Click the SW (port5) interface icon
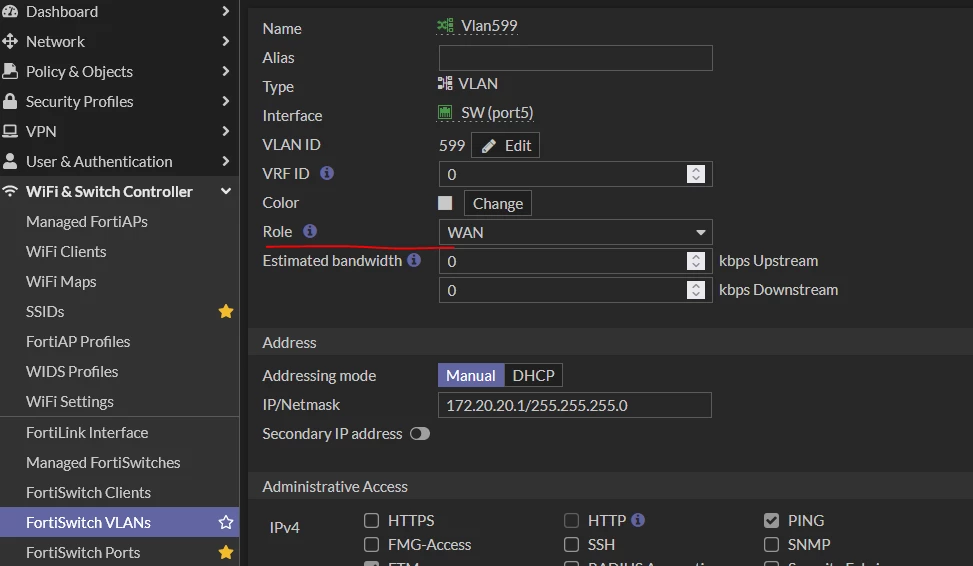The height and width of the screenshot is (566, 973). pos(445,112)
